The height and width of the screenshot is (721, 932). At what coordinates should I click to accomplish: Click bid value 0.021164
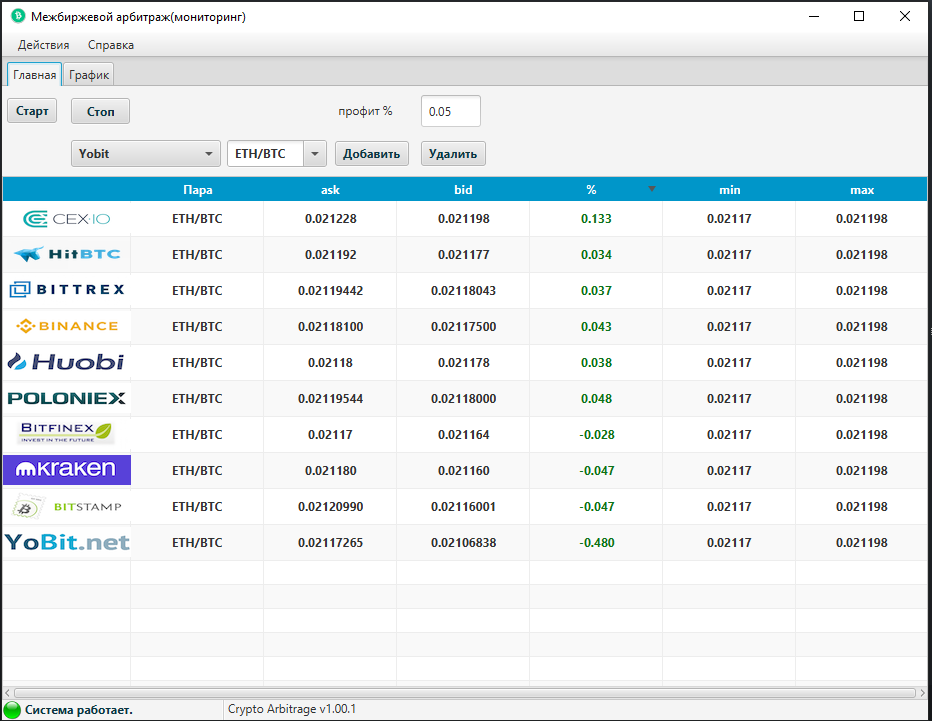click(x=464, y=435)
